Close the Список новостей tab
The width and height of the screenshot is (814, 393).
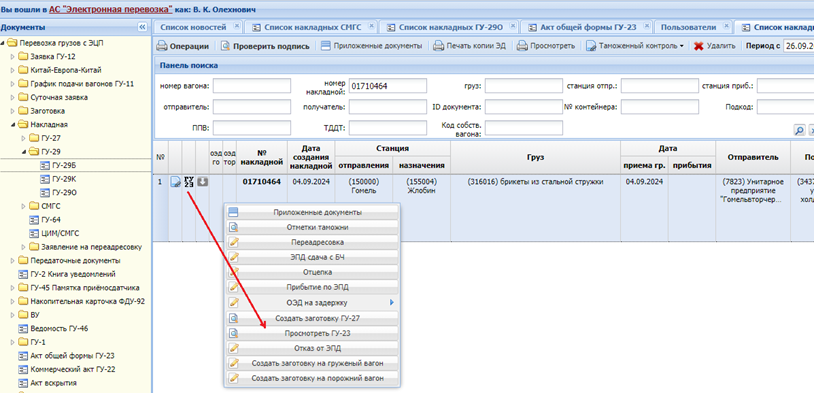click(236, 25)
